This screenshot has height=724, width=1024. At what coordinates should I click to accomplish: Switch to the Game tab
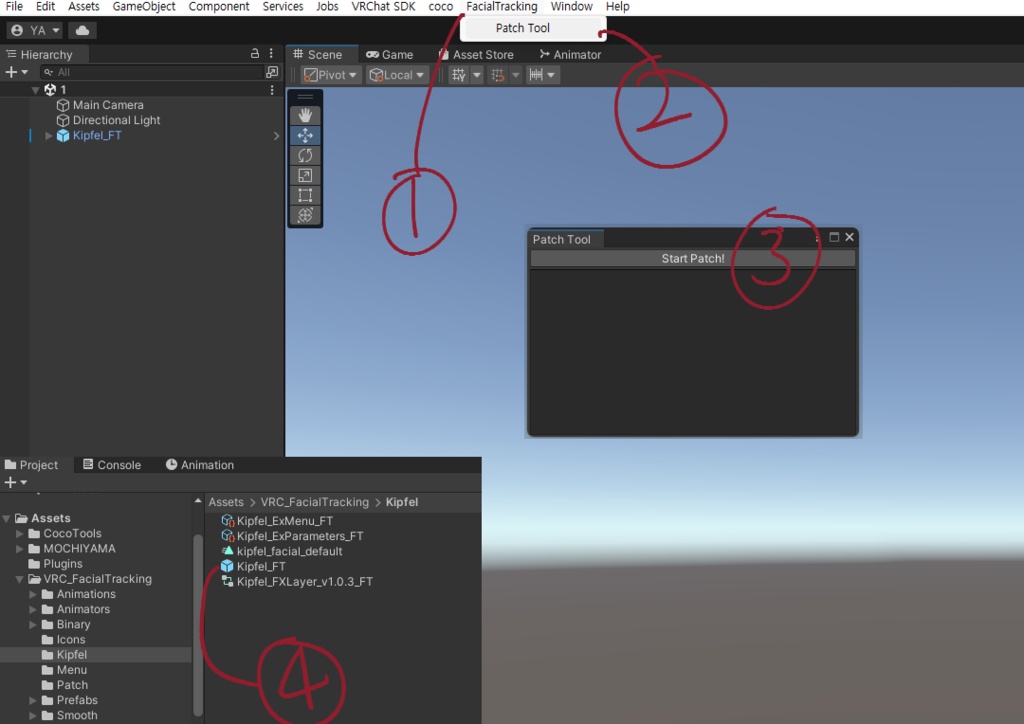389,54
